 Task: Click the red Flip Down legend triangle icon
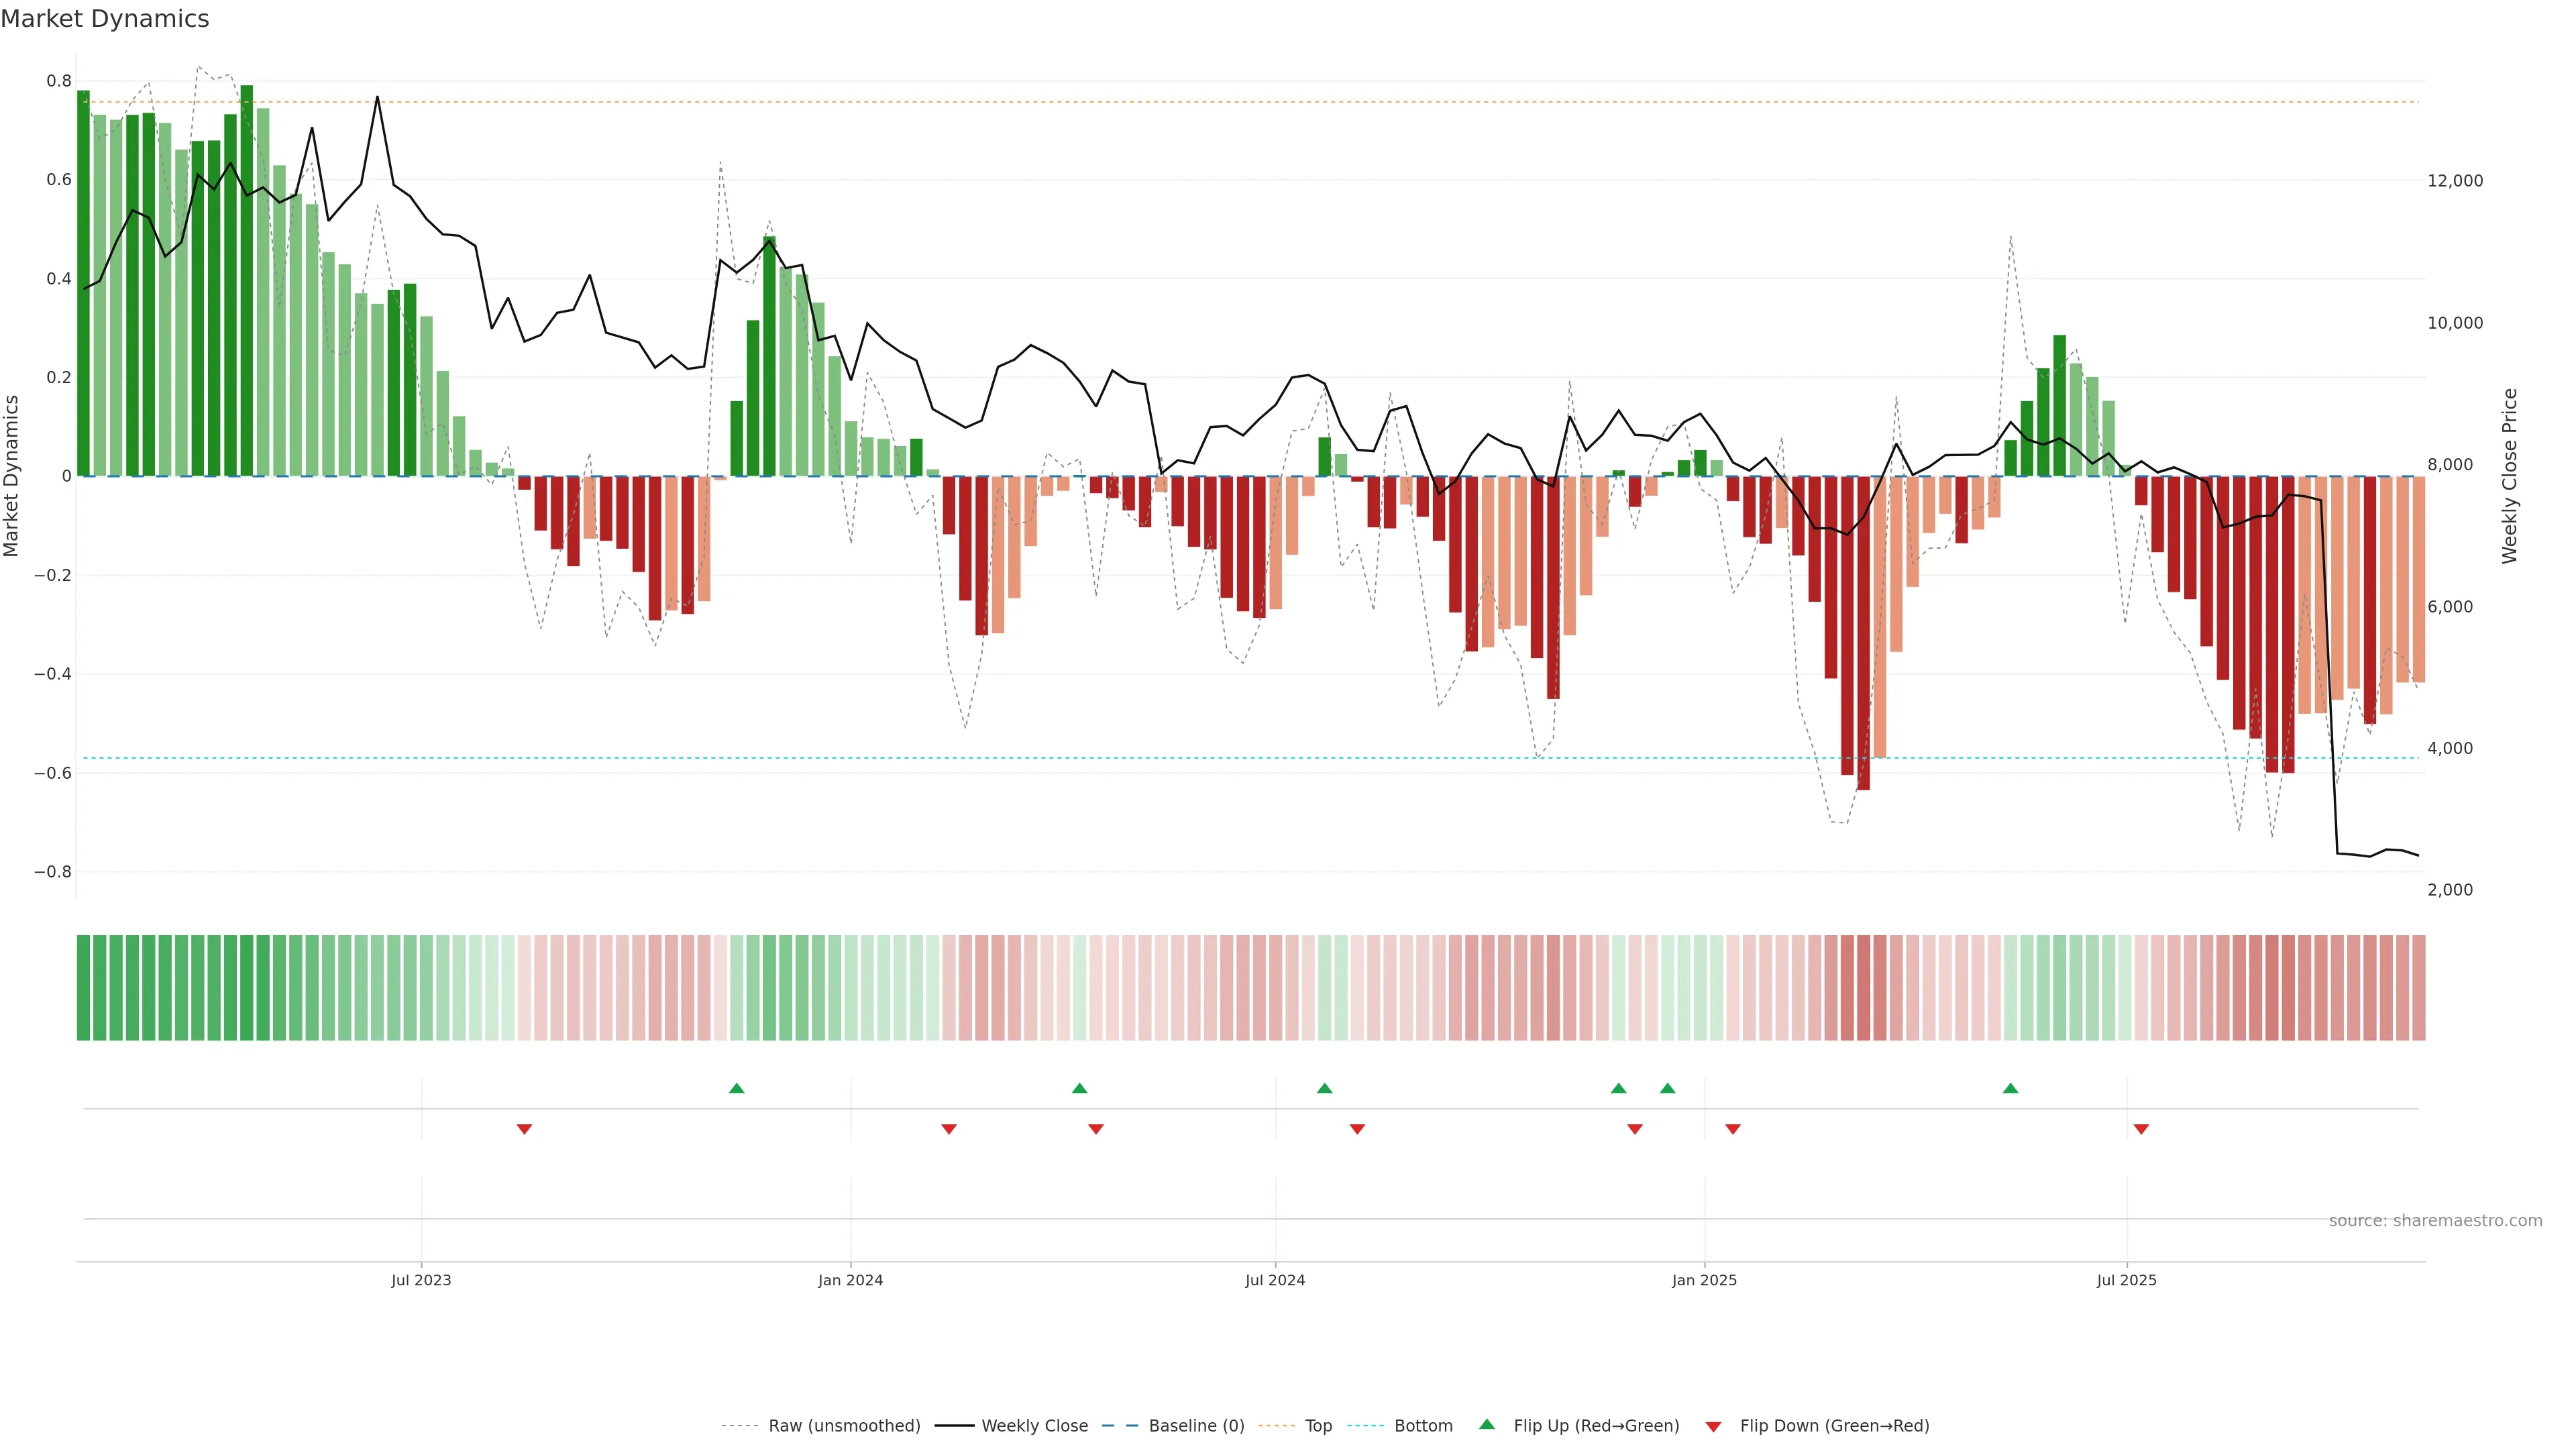pos(1713,1426)
